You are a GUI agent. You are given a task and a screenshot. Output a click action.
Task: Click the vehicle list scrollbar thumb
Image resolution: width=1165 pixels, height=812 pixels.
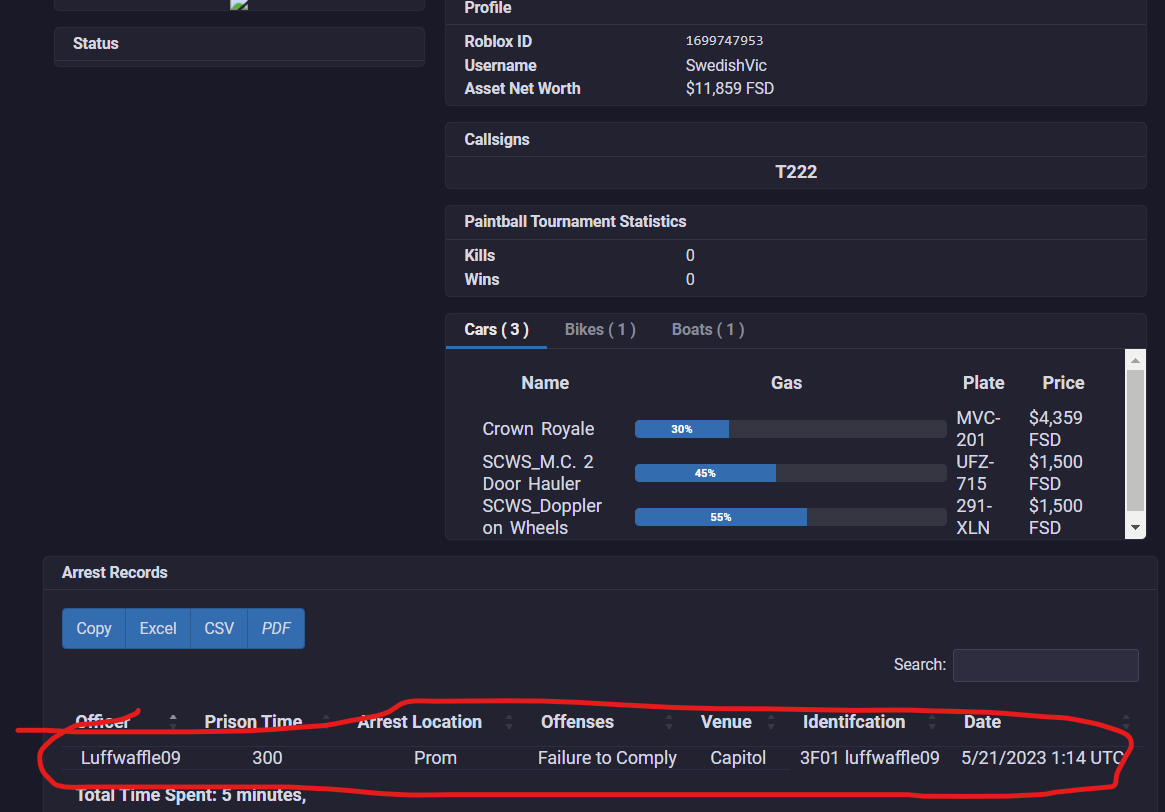tap(1135, 441)
